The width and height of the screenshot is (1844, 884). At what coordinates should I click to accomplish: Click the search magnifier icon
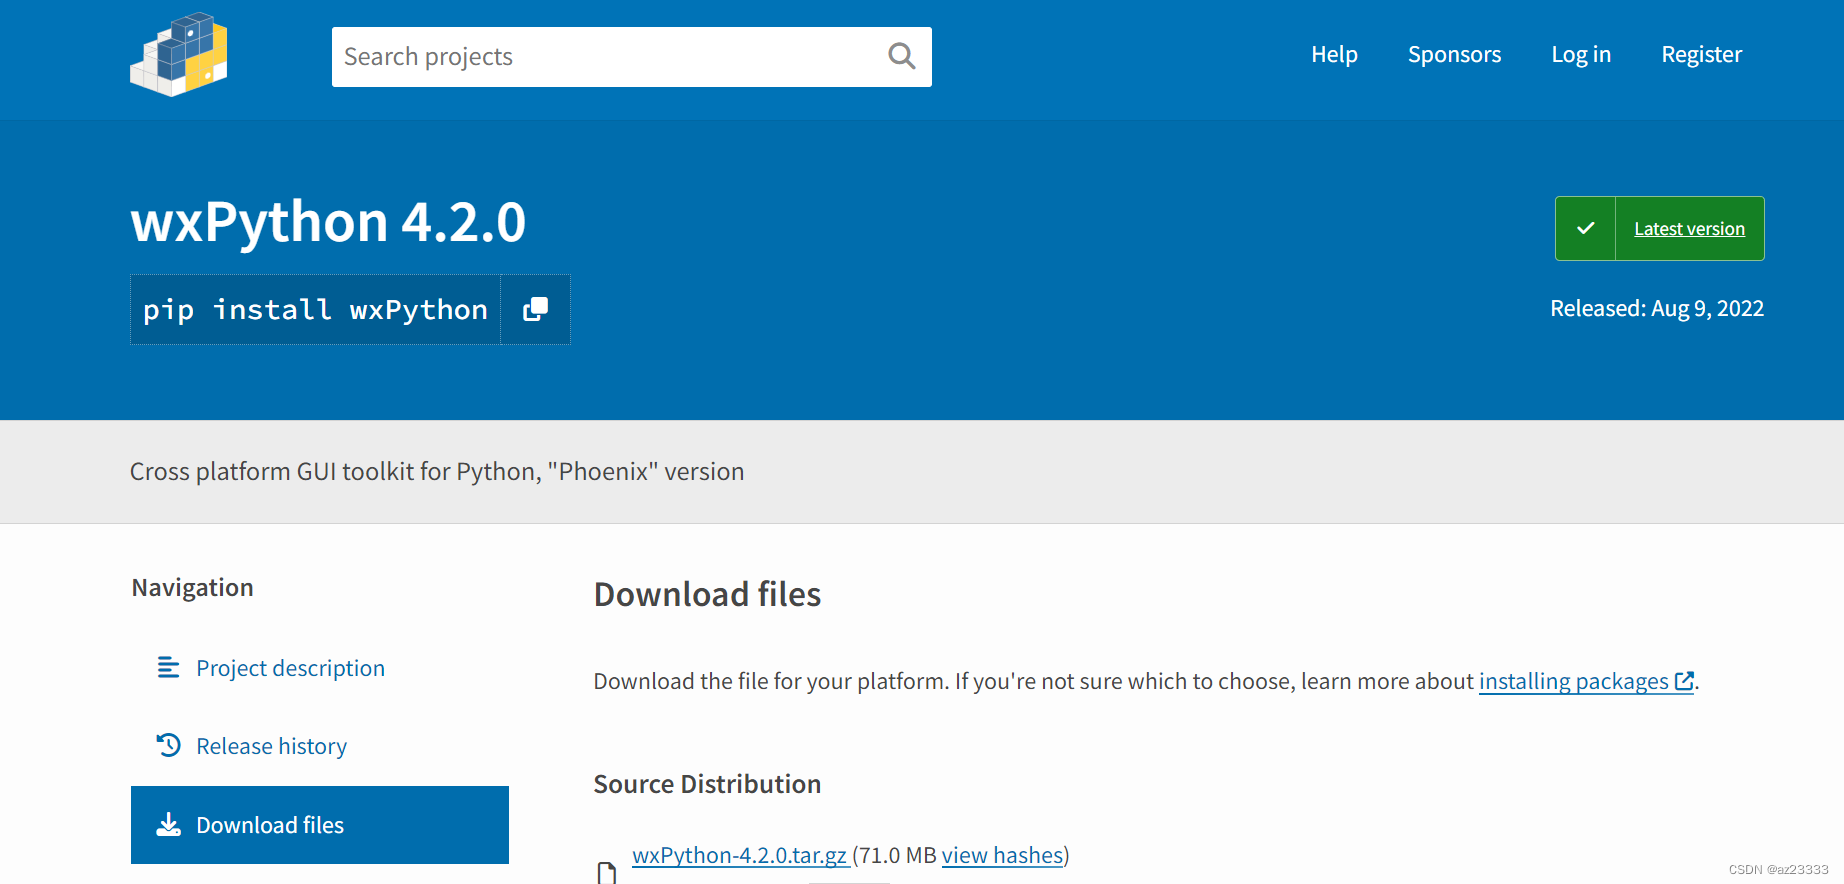point(902,56)
